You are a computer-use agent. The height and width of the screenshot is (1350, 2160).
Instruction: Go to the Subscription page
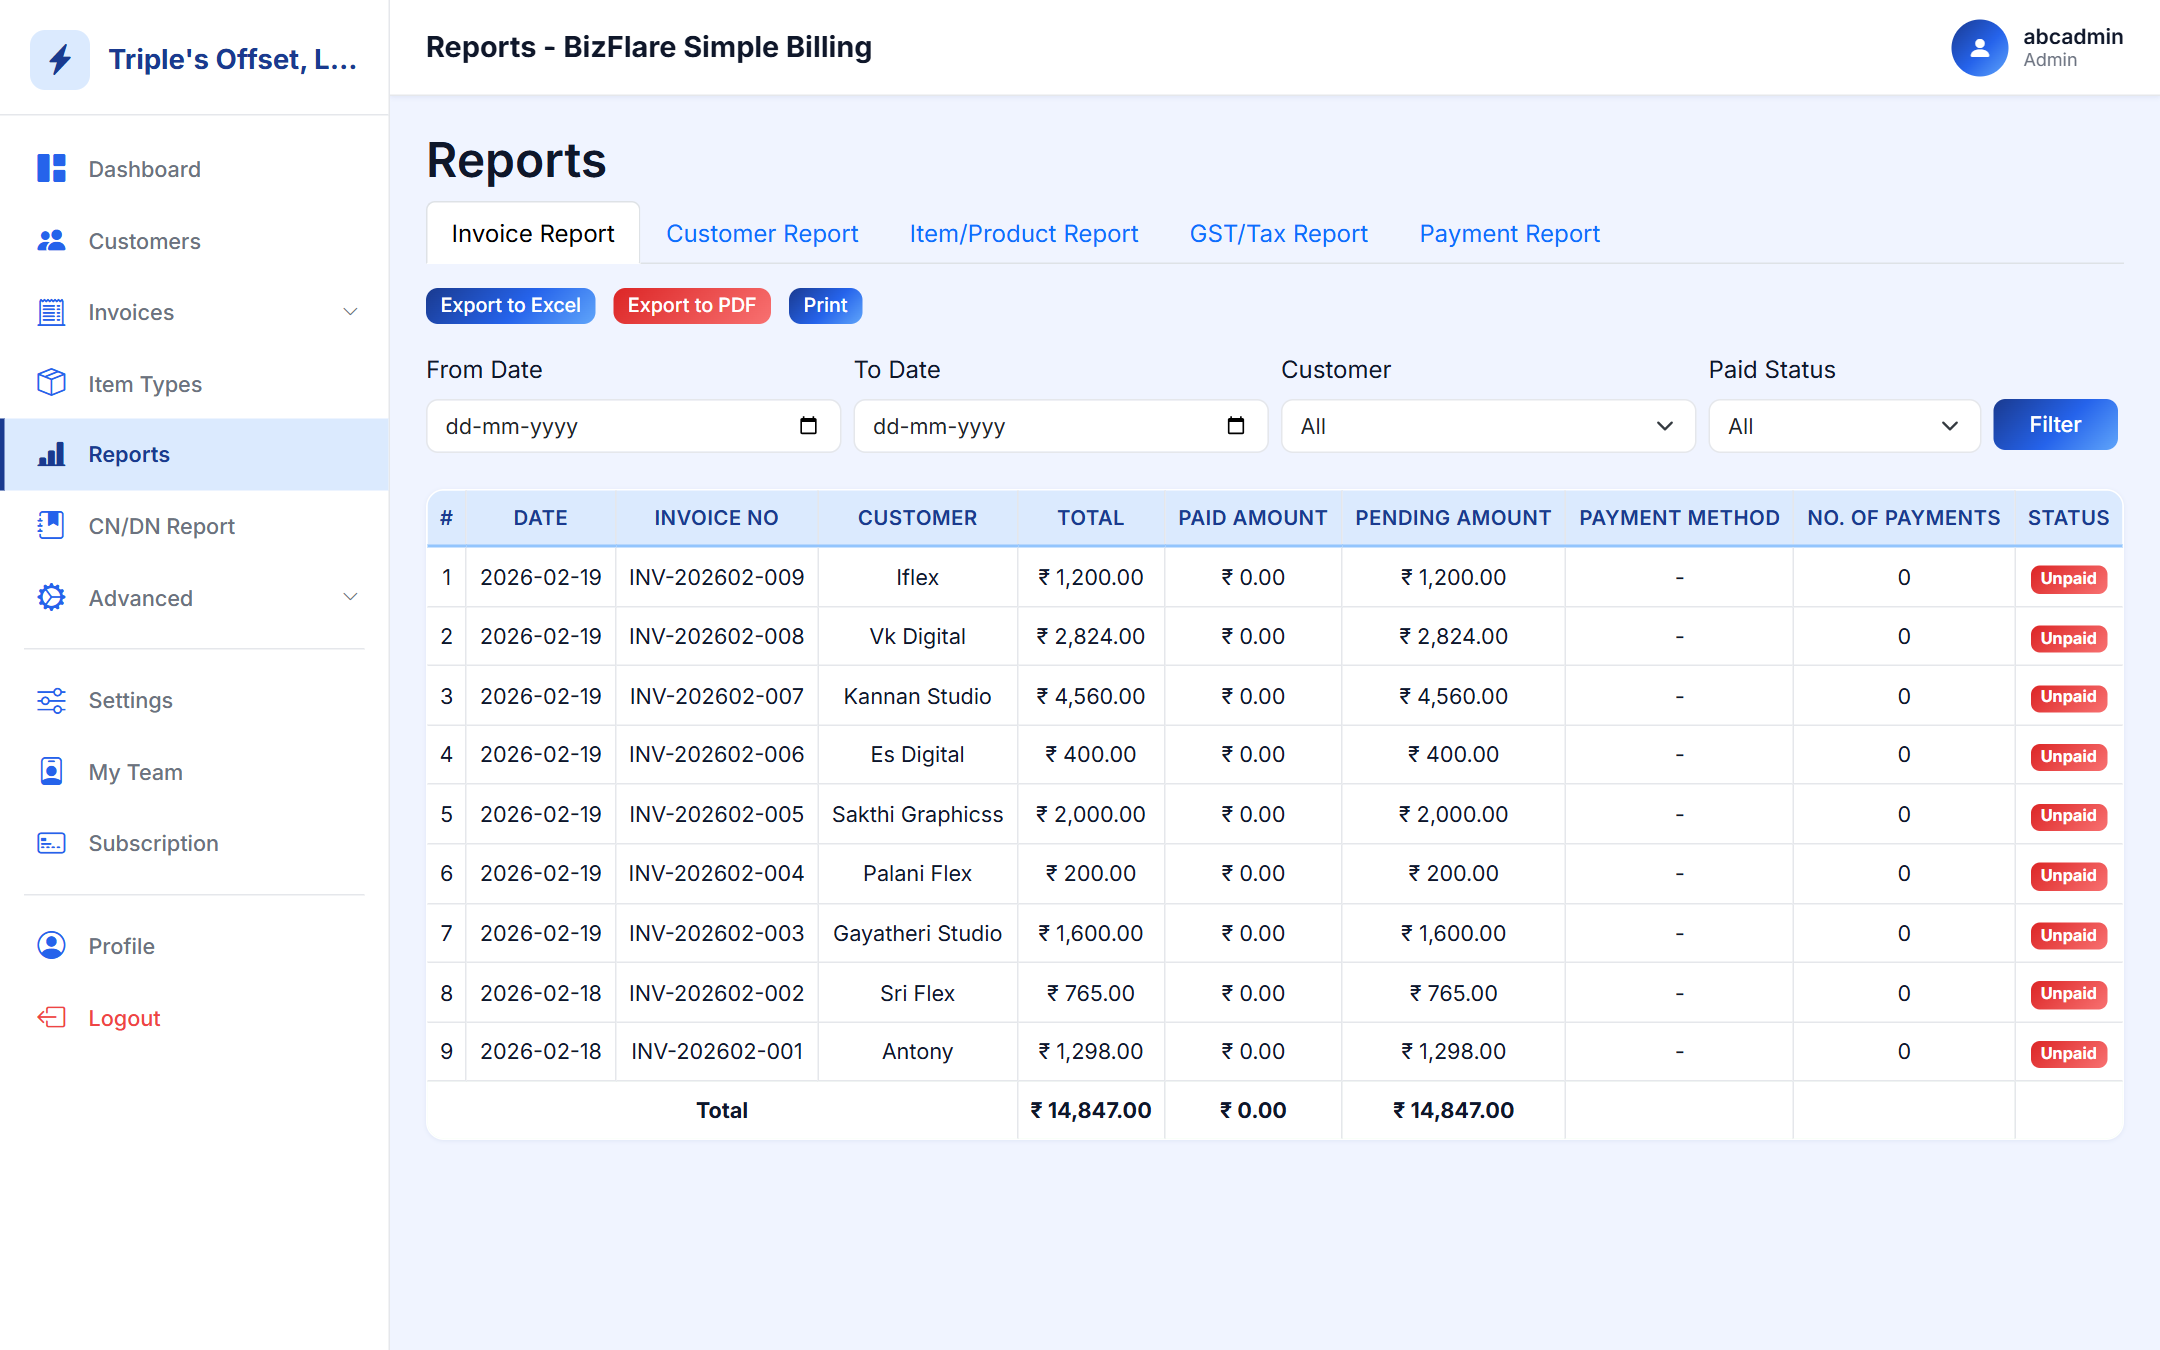(195, 843)
